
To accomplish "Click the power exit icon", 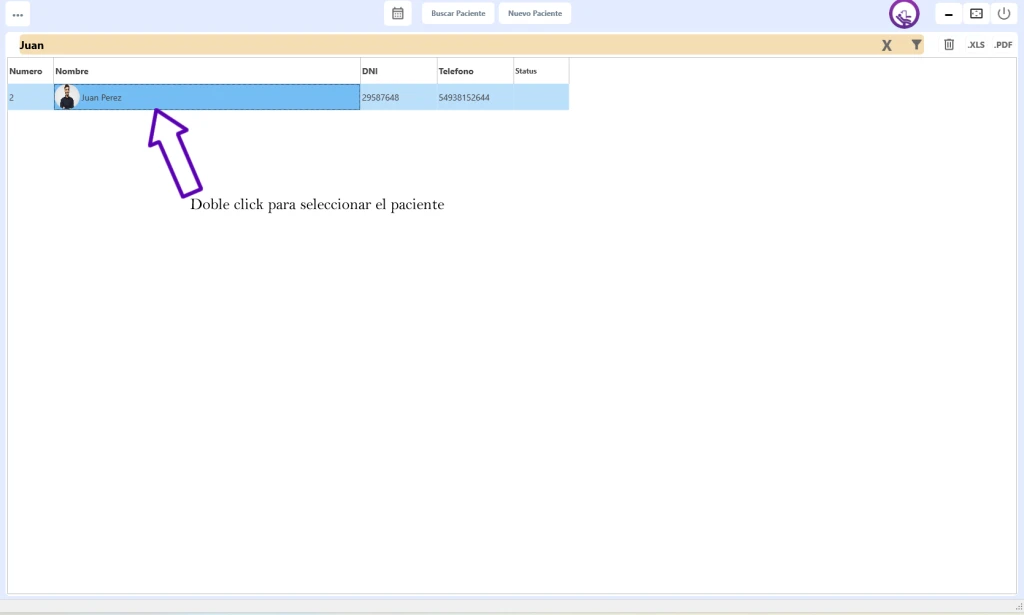I will point(1004,14).
